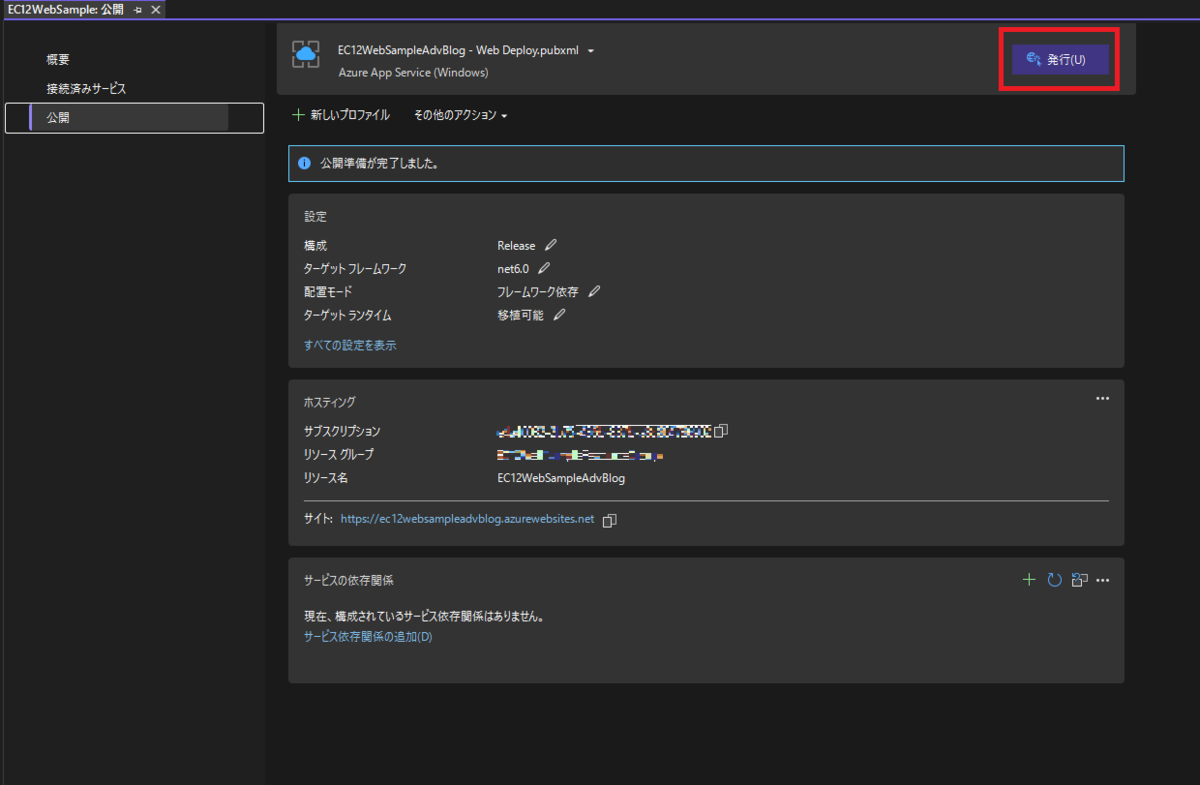Click the フレームワーク依存 value text
This screenshot has height=785, width=1200.
538,291
